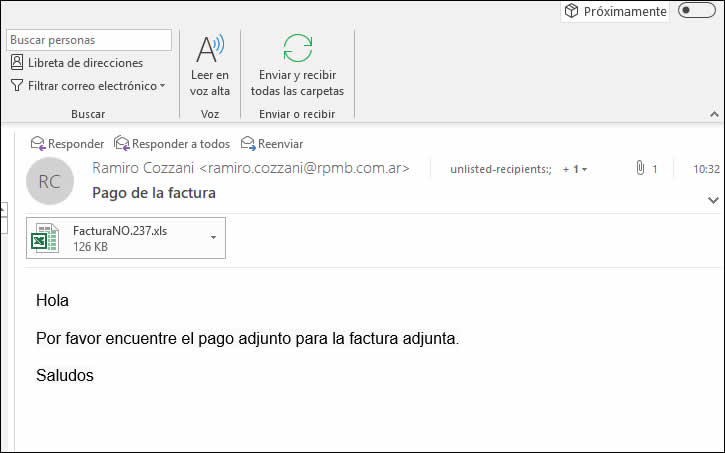The width and height of the screenshot is (725, 453).
Task: Click Responder to reply to the email
Action: coord(68,144)
